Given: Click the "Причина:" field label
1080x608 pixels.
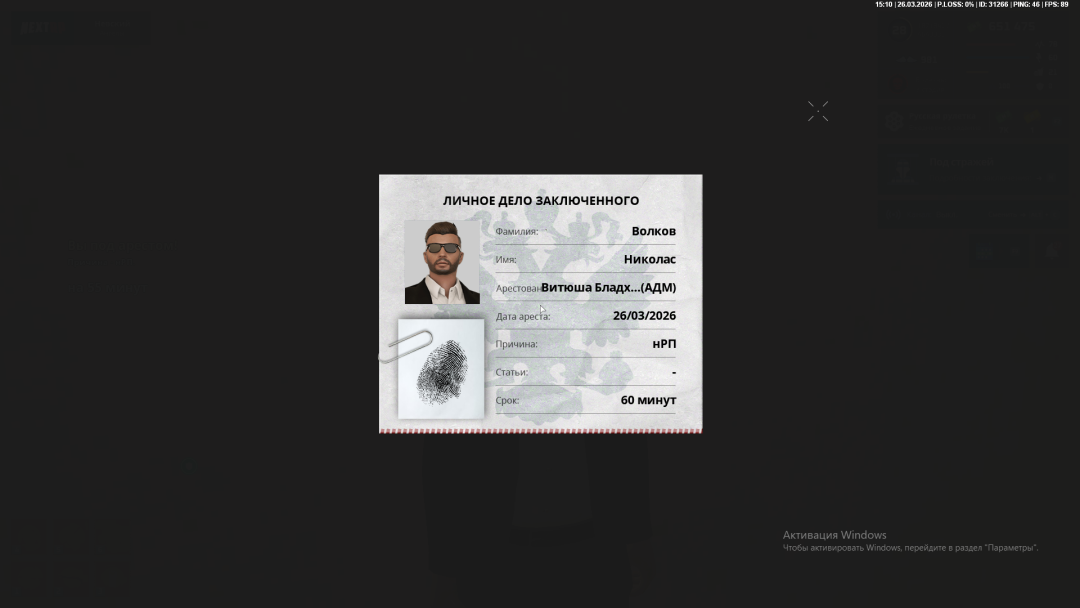Looking at the screenshot, I should 516,345.
